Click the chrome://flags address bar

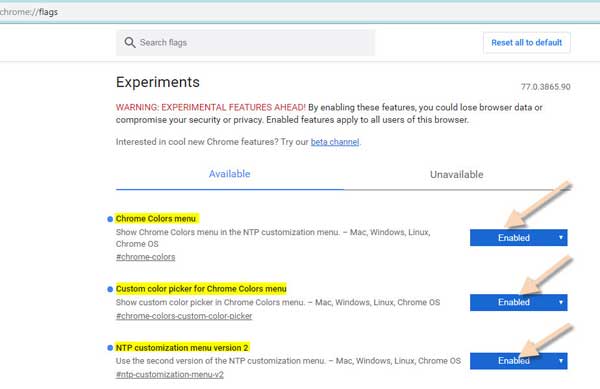tap(300, 12)
